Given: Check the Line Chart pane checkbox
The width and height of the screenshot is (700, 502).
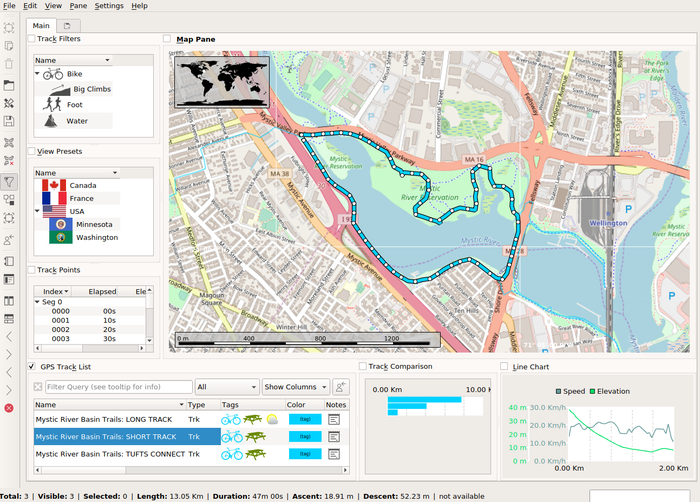Looking at the screenshot, I should click(504, 367).
